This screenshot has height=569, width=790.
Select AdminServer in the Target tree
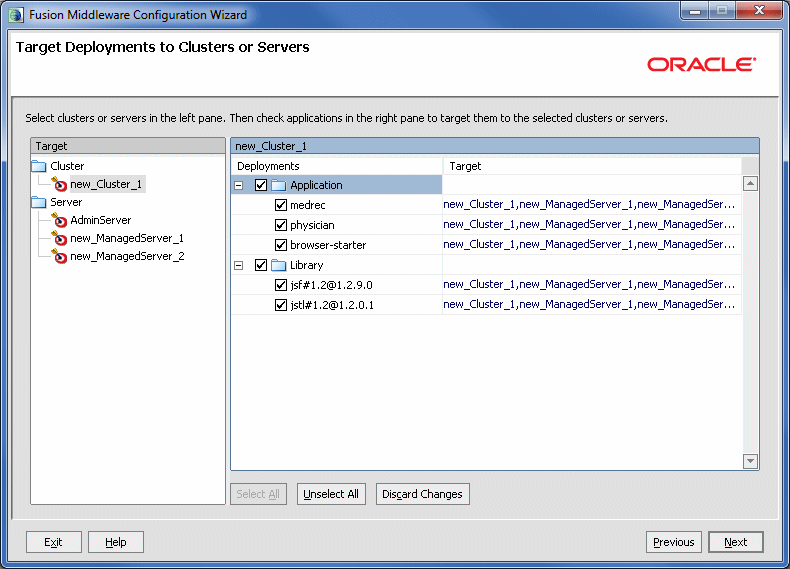[101, 220]
